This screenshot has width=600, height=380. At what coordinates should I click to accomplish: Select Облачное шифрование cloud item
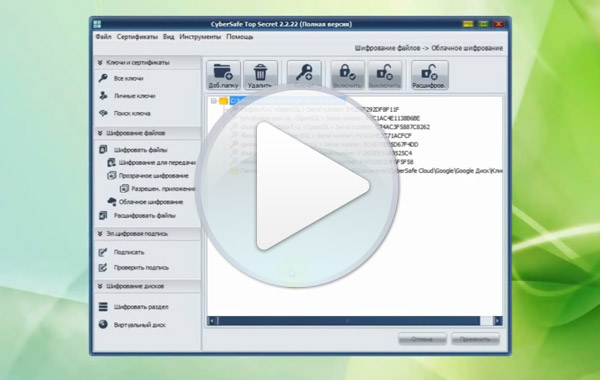145,202
